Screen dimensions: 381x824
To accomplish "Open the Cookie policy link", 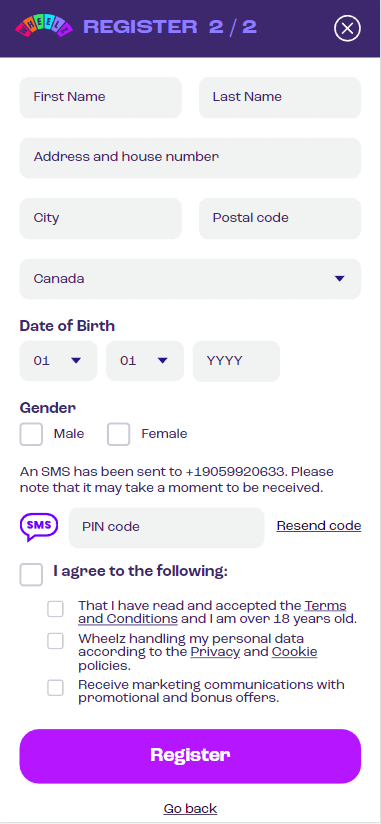I will tap(294, 652).
